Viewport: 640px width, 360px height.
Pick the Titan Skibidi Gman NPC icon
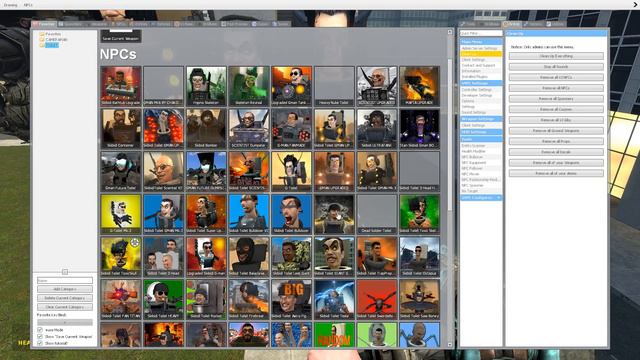(419, 129)
